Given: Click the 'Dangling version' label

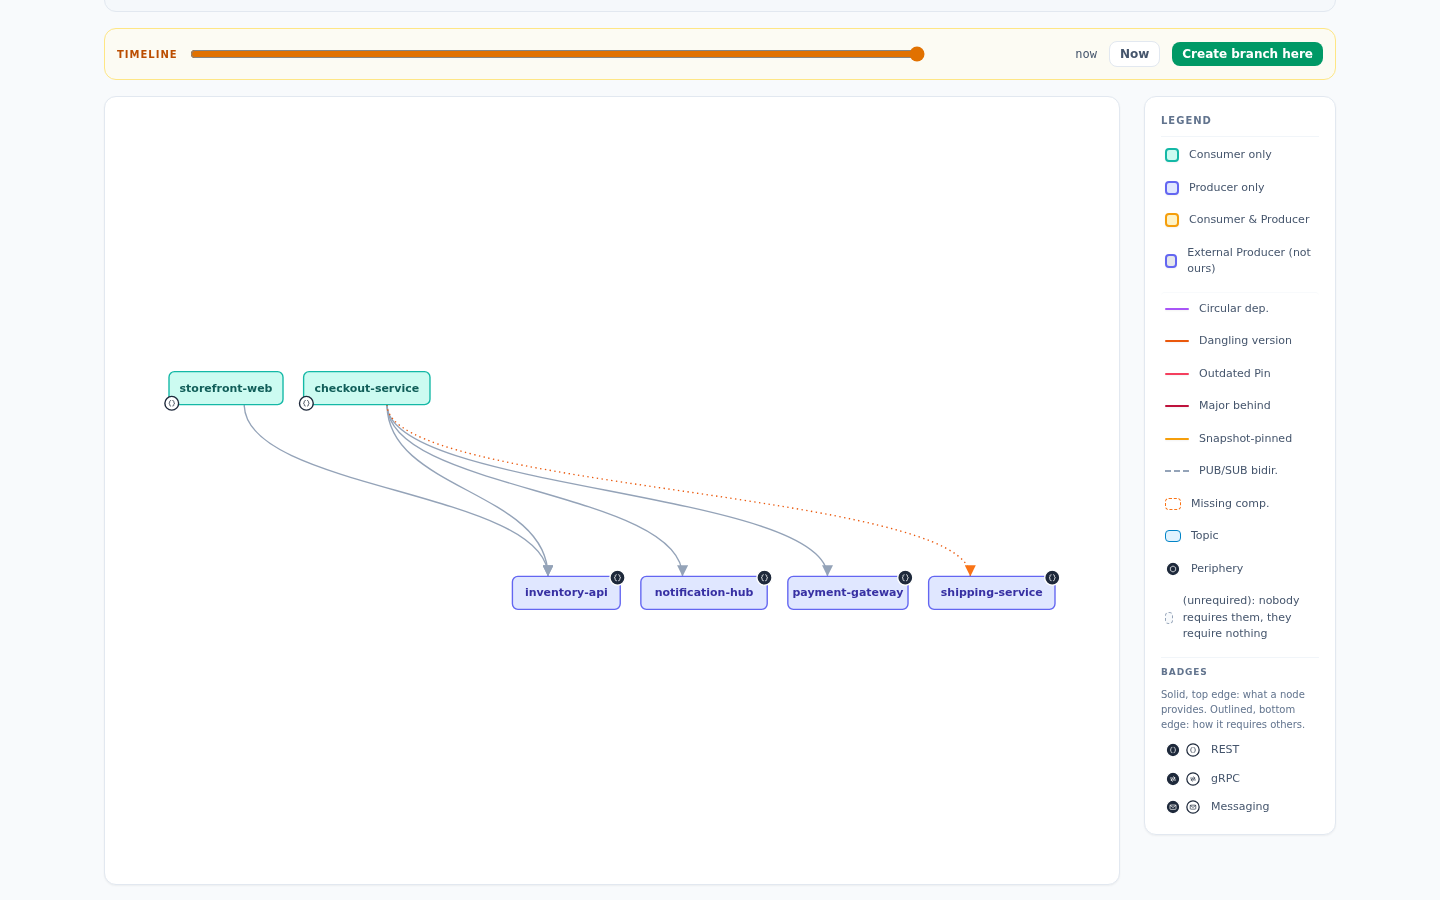Looking at the screenshot, I should coord(1245,340).
